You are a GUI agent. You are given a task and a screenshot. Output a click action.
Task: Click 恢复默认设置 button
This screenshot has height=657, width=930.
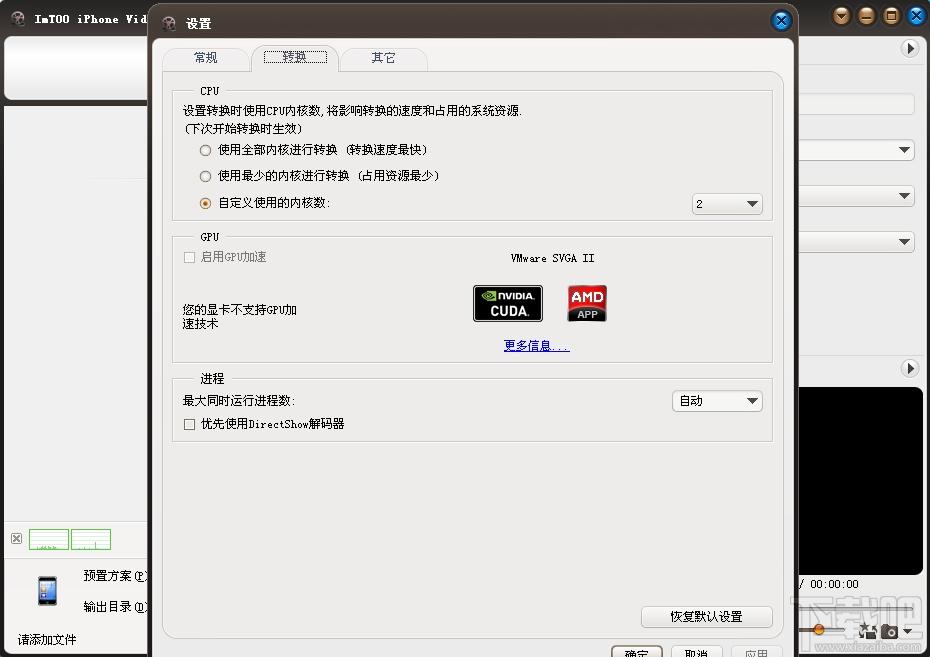(706, 617)
